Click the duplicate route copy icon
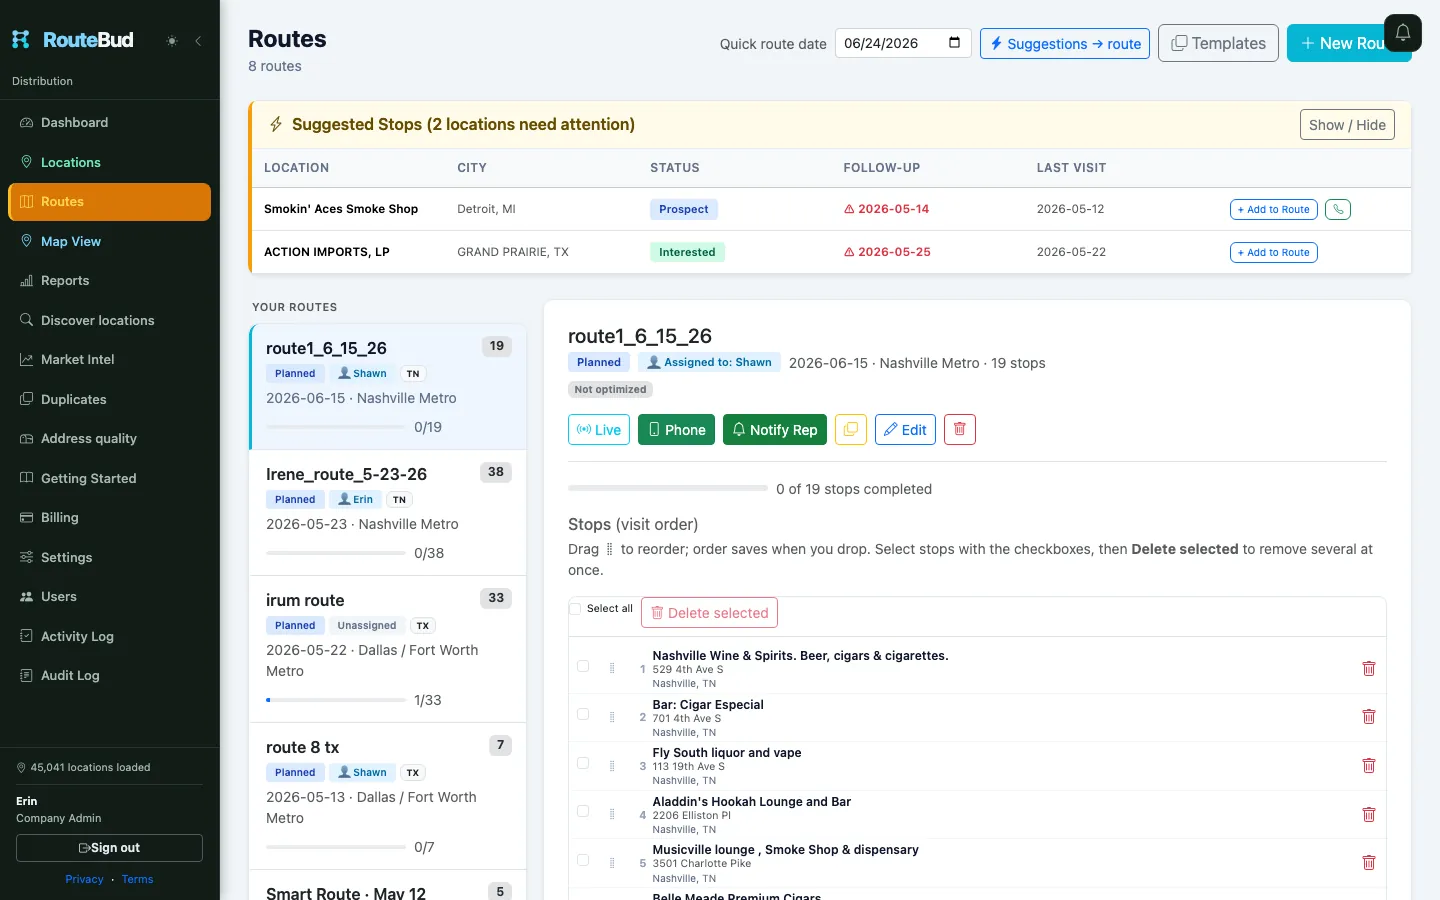This screenshot has height=900, width=1440. coord(851,429)
